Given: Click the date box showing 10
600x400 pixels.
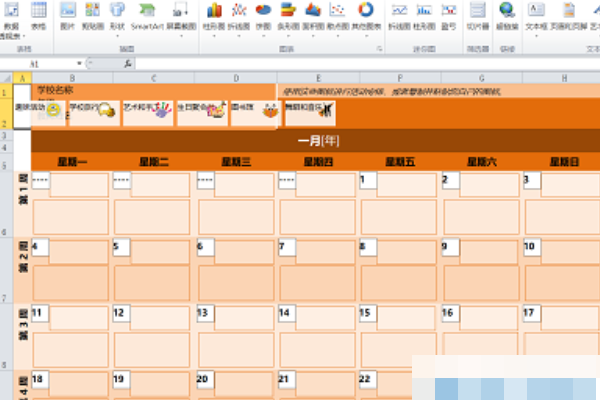Looking at the screenshot, I should click(x=532, y=247).
